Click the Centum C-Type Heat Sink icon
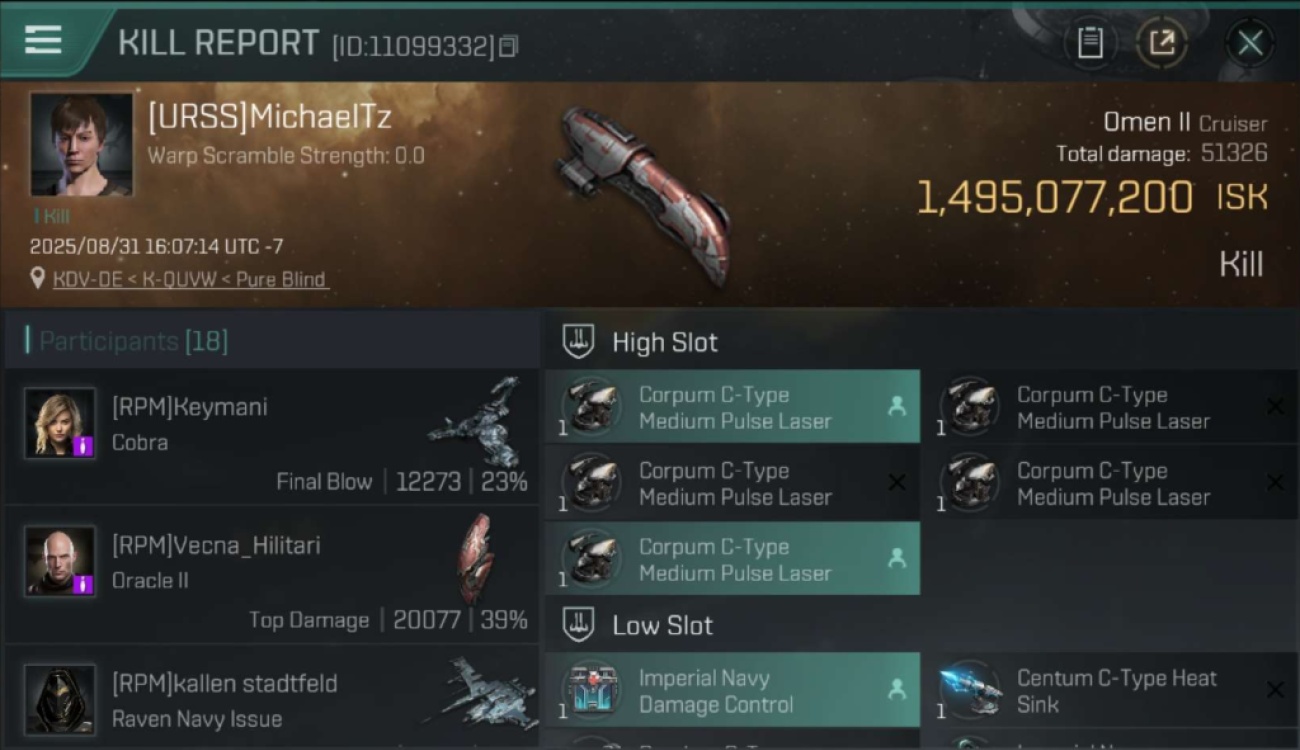 [970, 689]
